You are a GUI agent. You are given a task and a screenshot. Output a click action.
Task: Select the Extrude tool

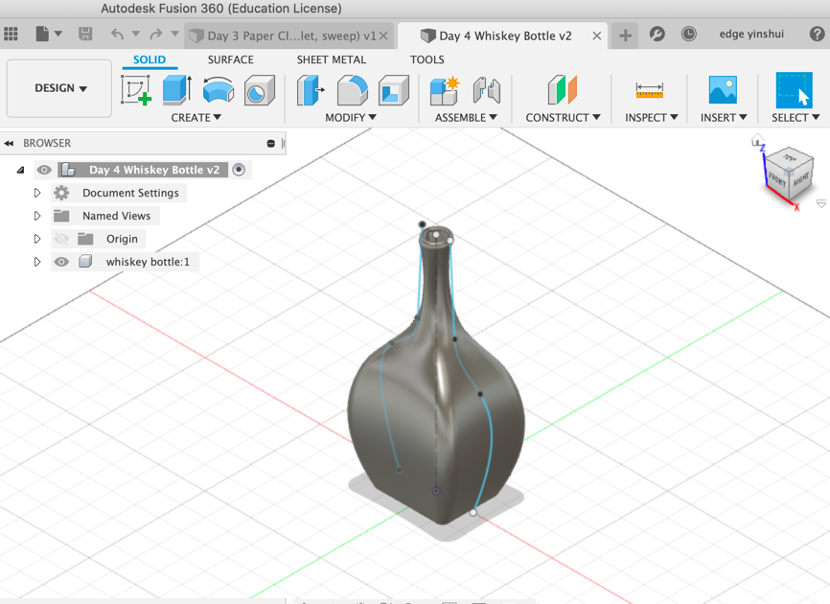(177, 89)
